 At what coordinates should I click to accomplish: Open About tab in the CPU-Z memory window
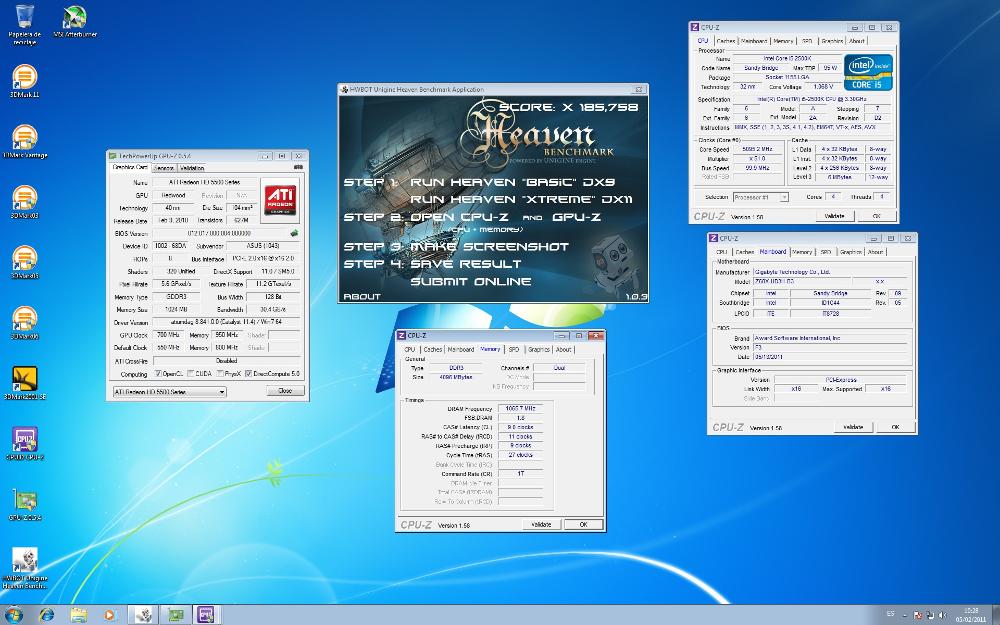(563, 349)
